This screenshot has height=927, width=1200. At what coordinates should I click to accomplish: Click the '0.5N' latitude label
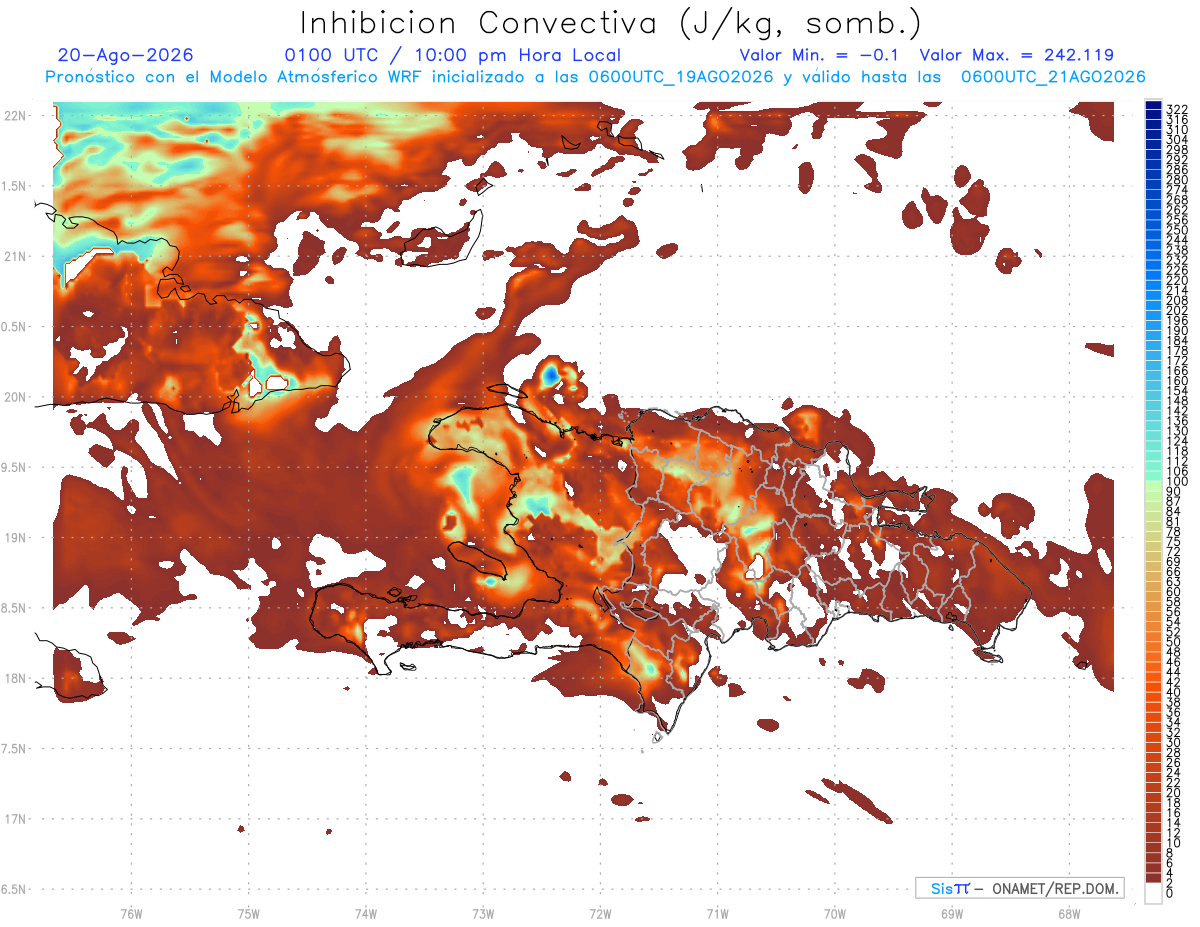click(14, 327)
